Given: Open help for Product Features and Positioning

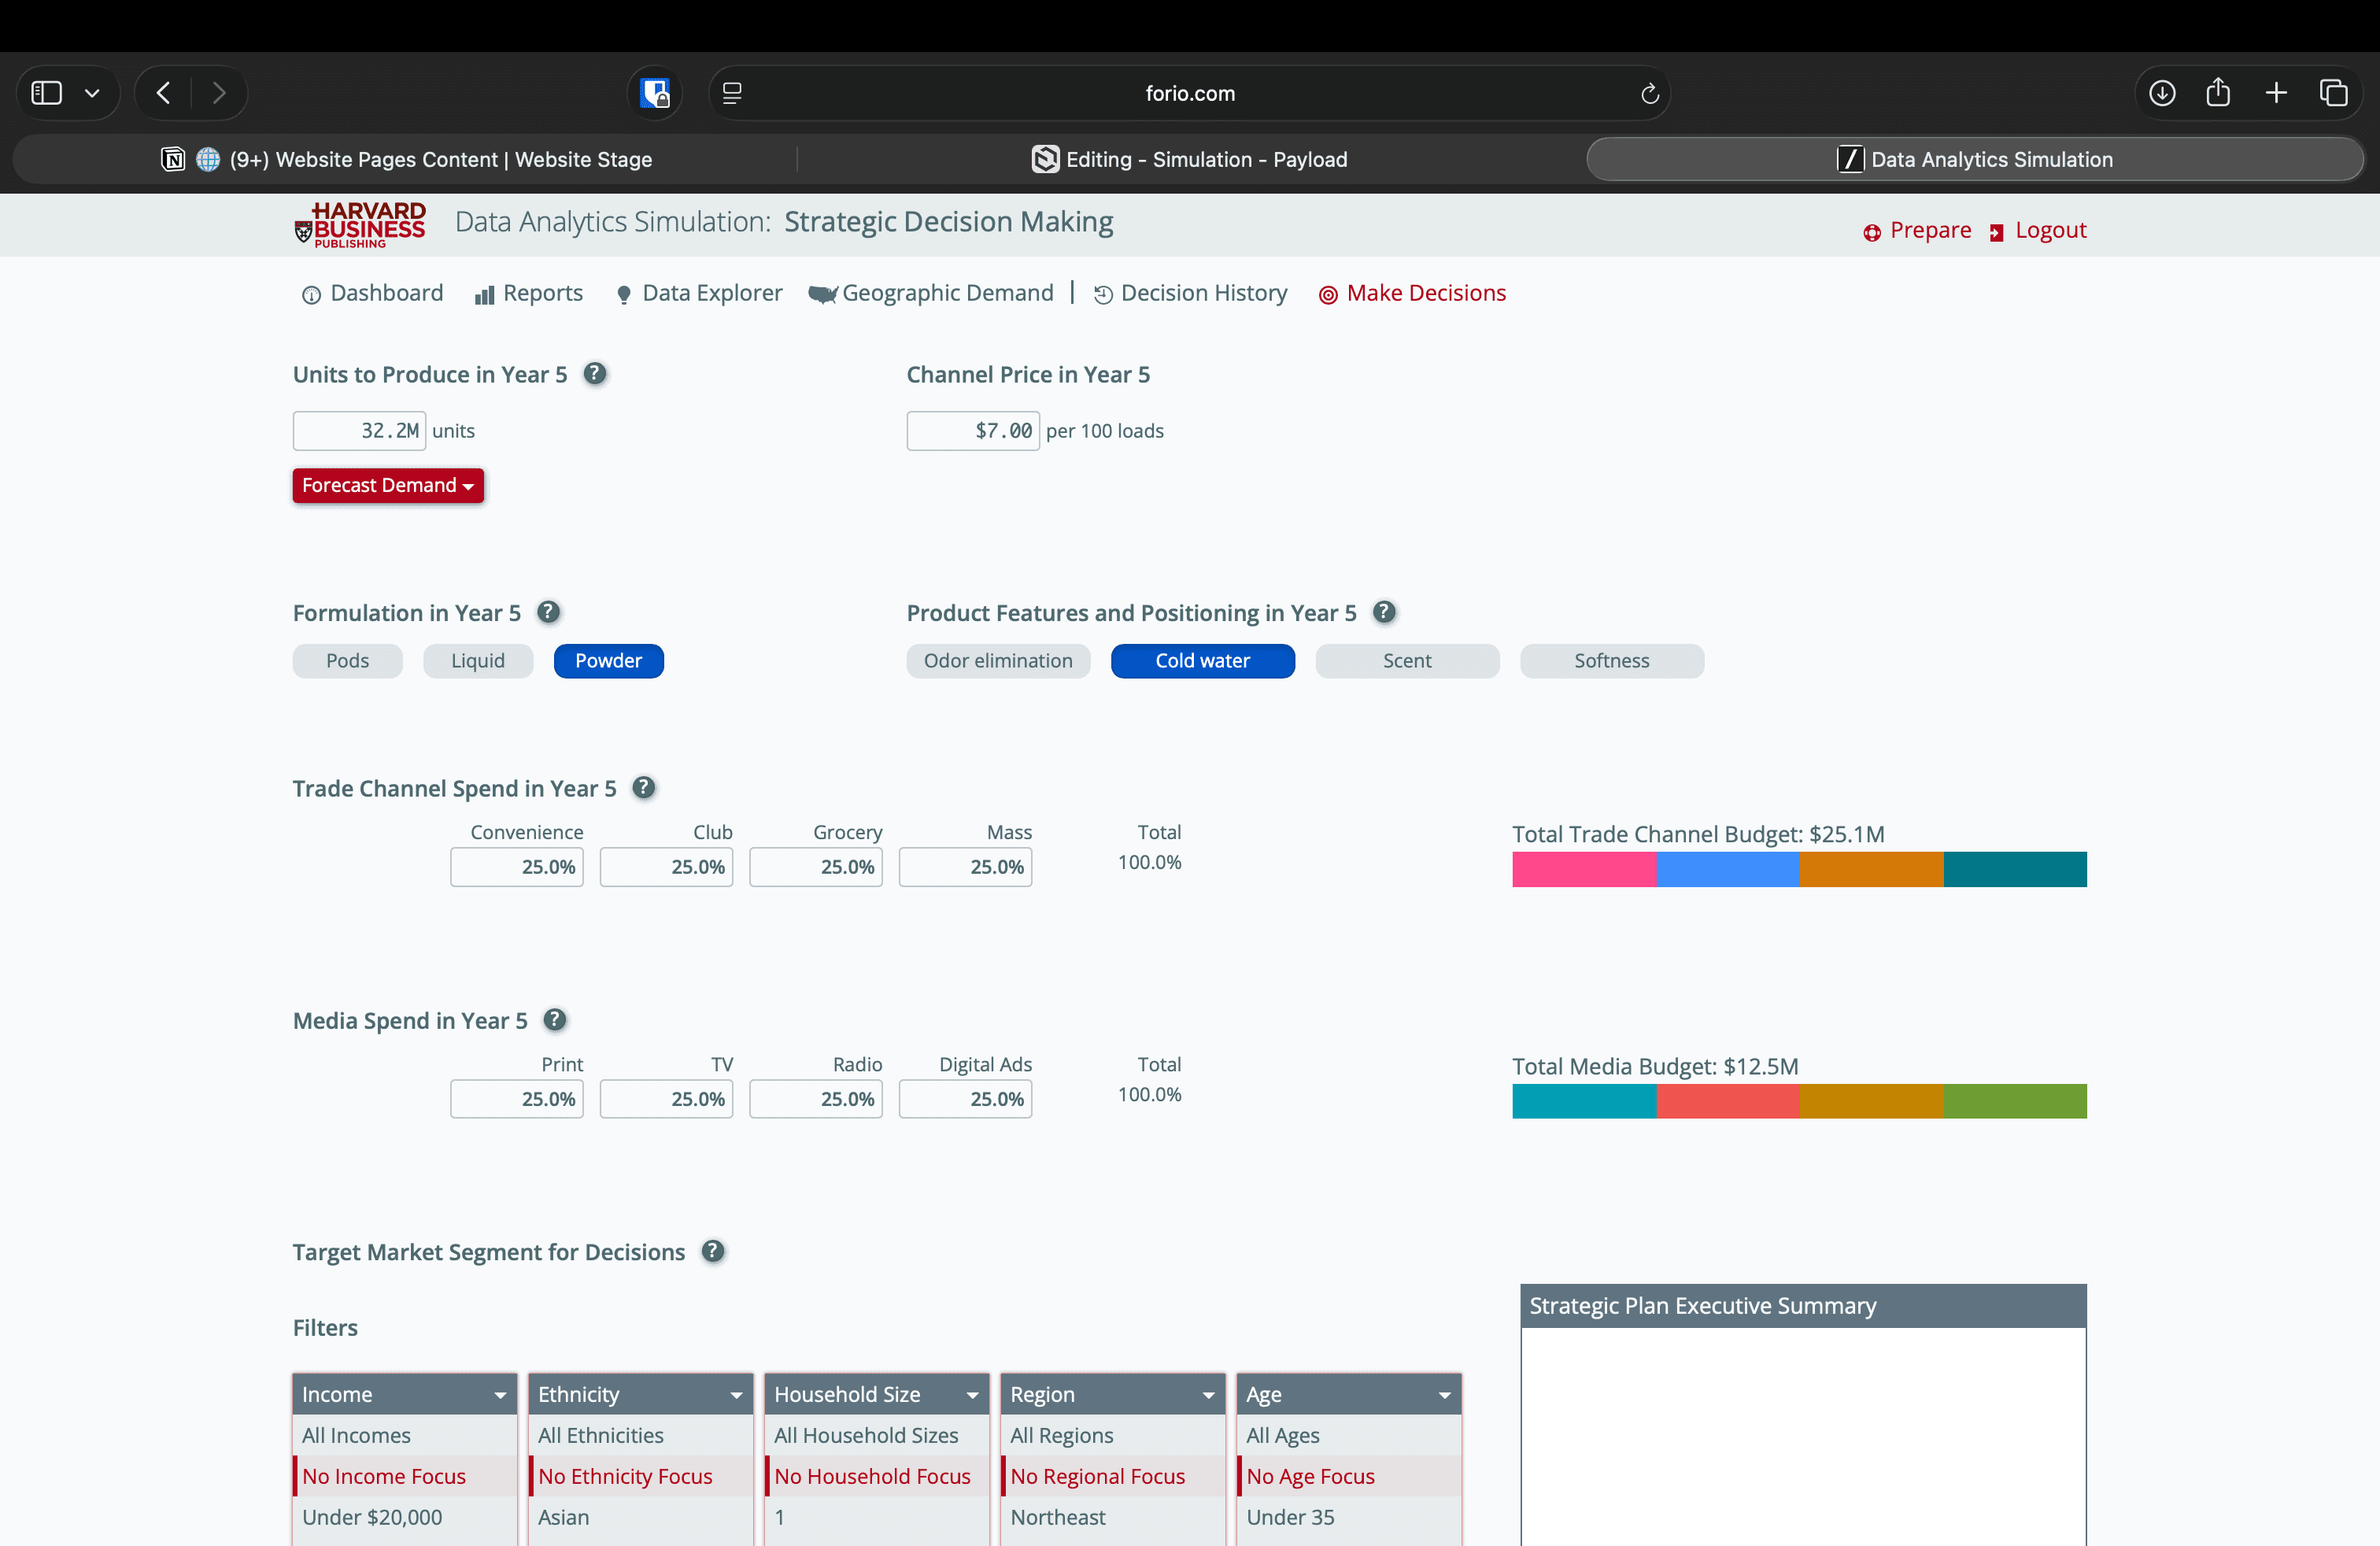Looking at the screenshot, I should [x=1384, y=612].
